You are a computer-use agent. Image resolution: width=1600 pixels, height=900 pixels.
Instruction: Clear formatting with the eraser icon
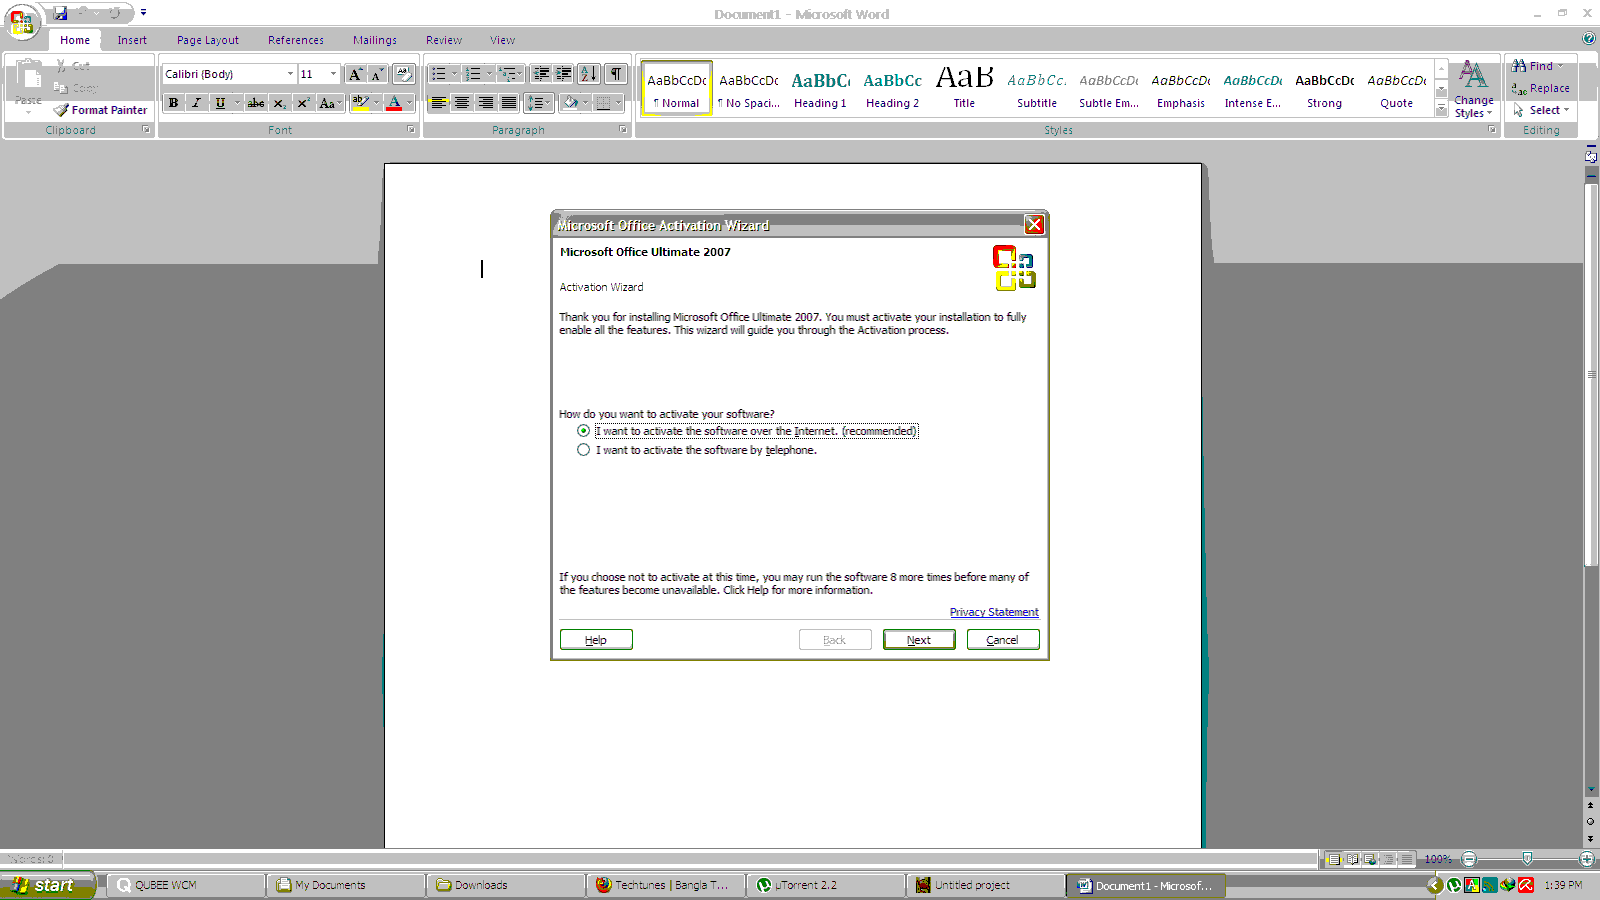(404, 74)
